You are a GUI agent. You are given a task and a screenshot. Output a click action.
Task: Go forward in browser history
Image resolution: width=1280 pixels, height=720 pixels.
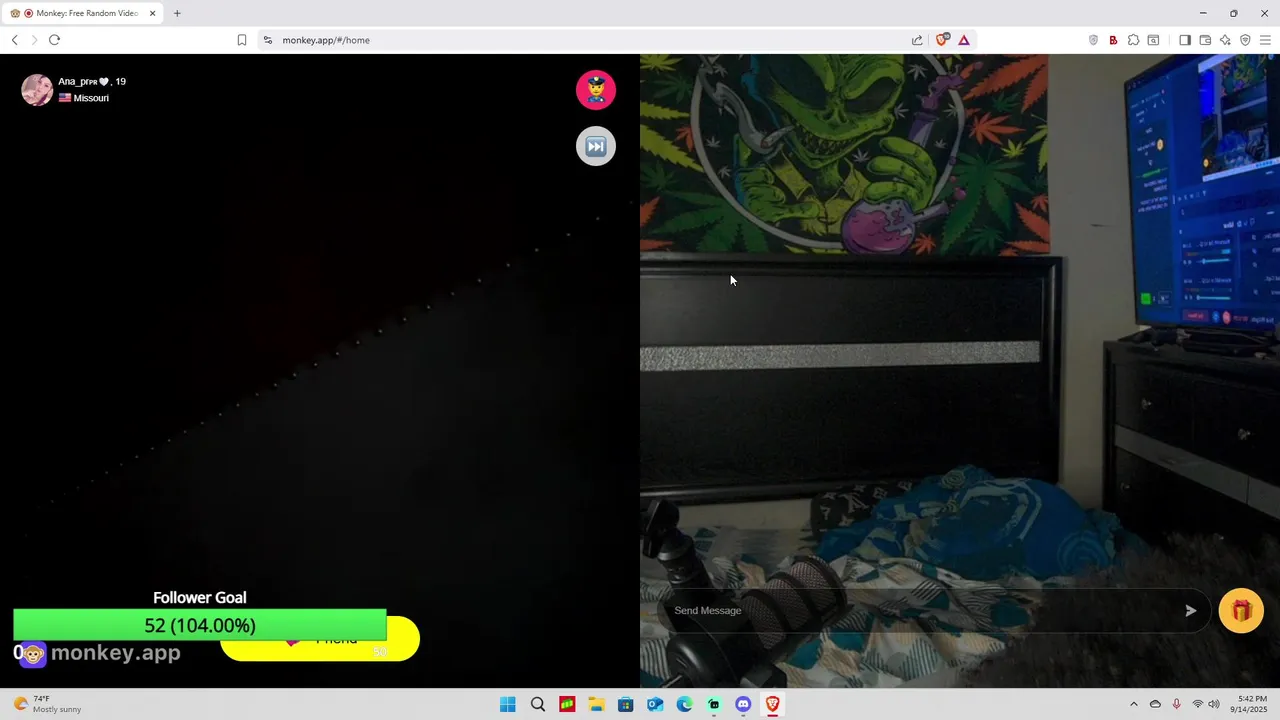pos(34,40)
